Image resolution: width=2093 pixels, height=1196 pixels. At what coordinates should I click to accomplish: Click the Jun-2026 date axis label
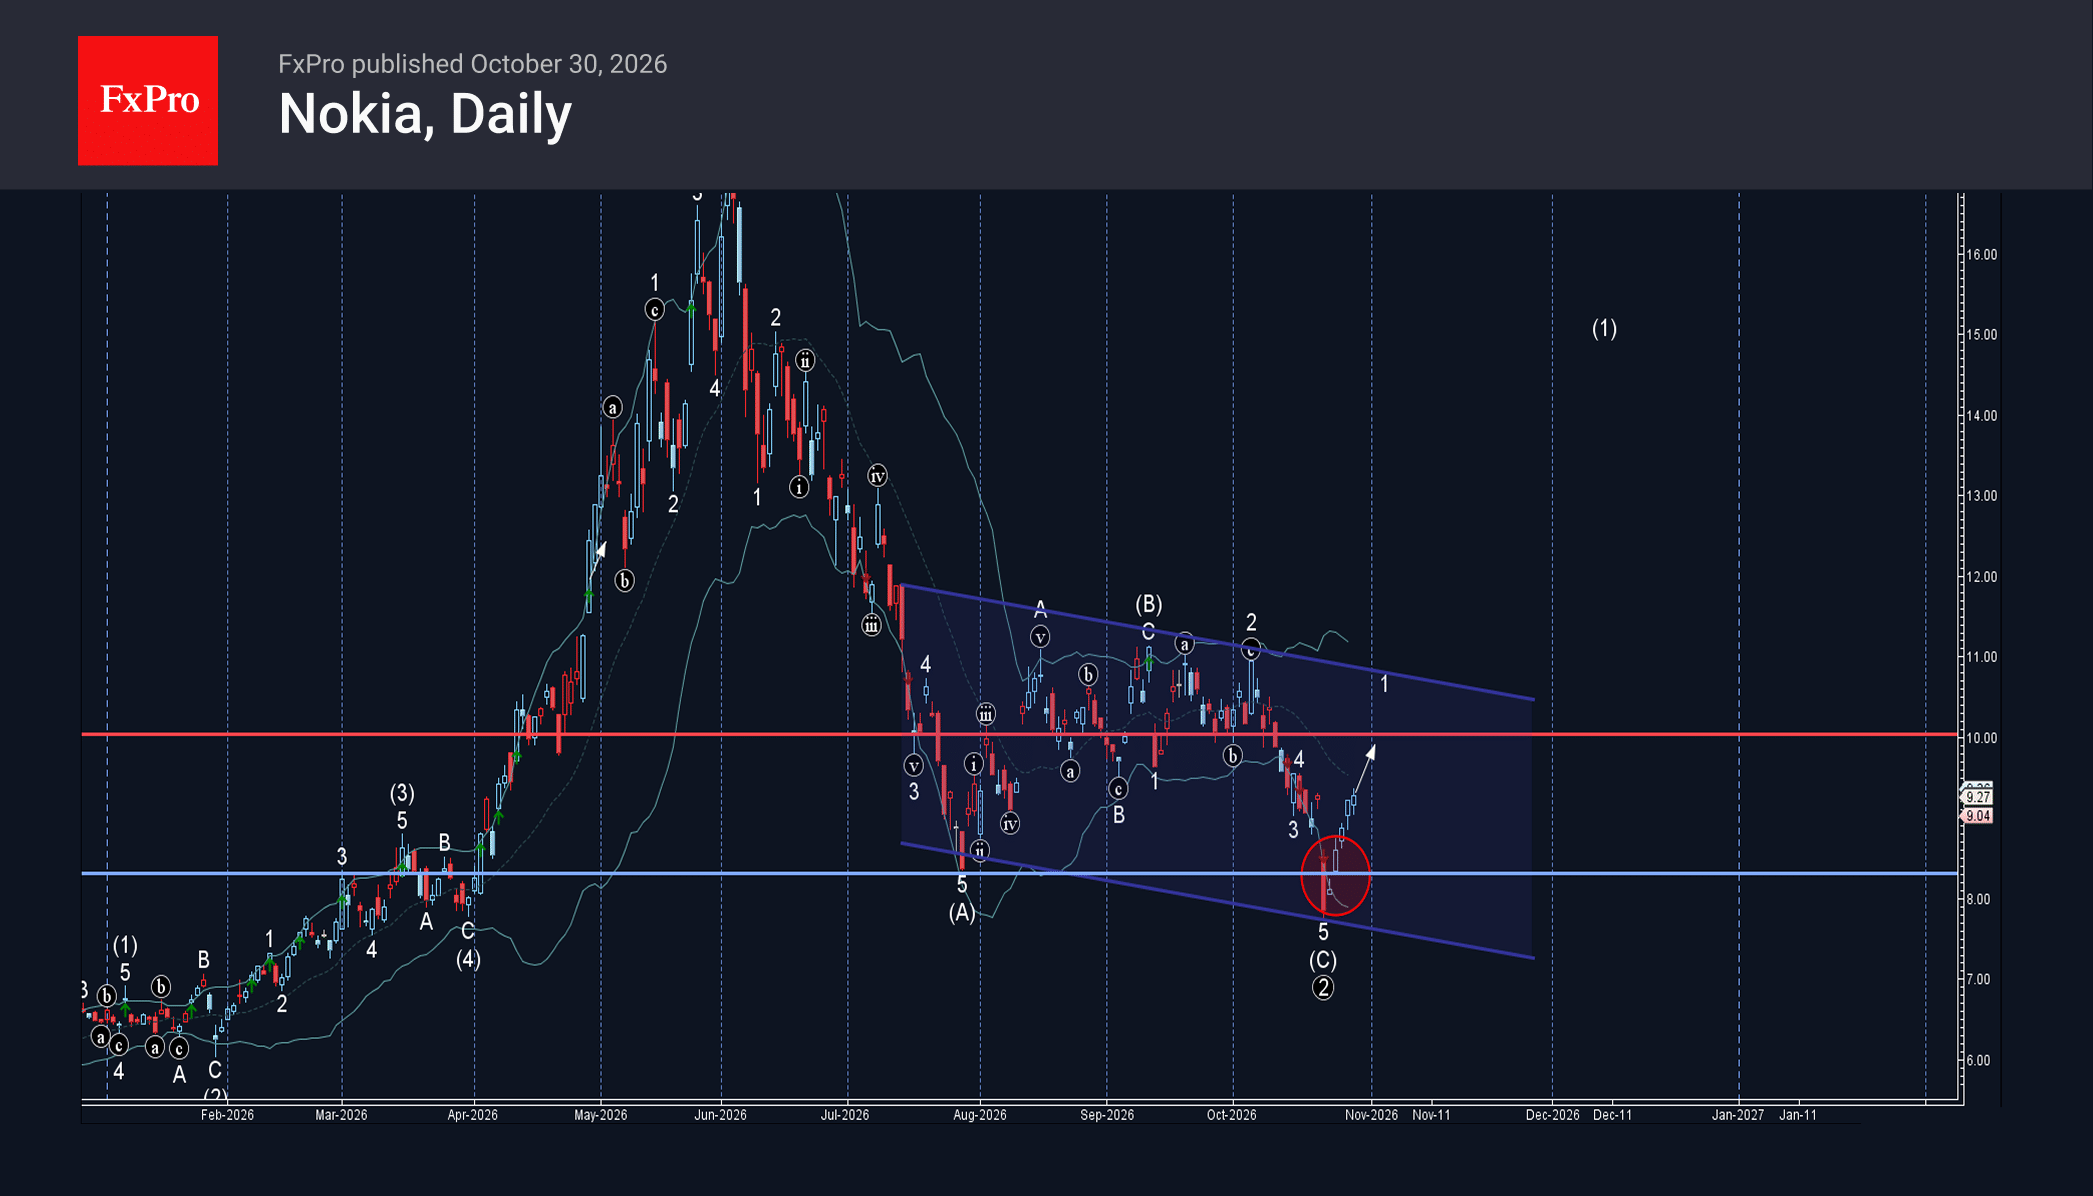720,1115
